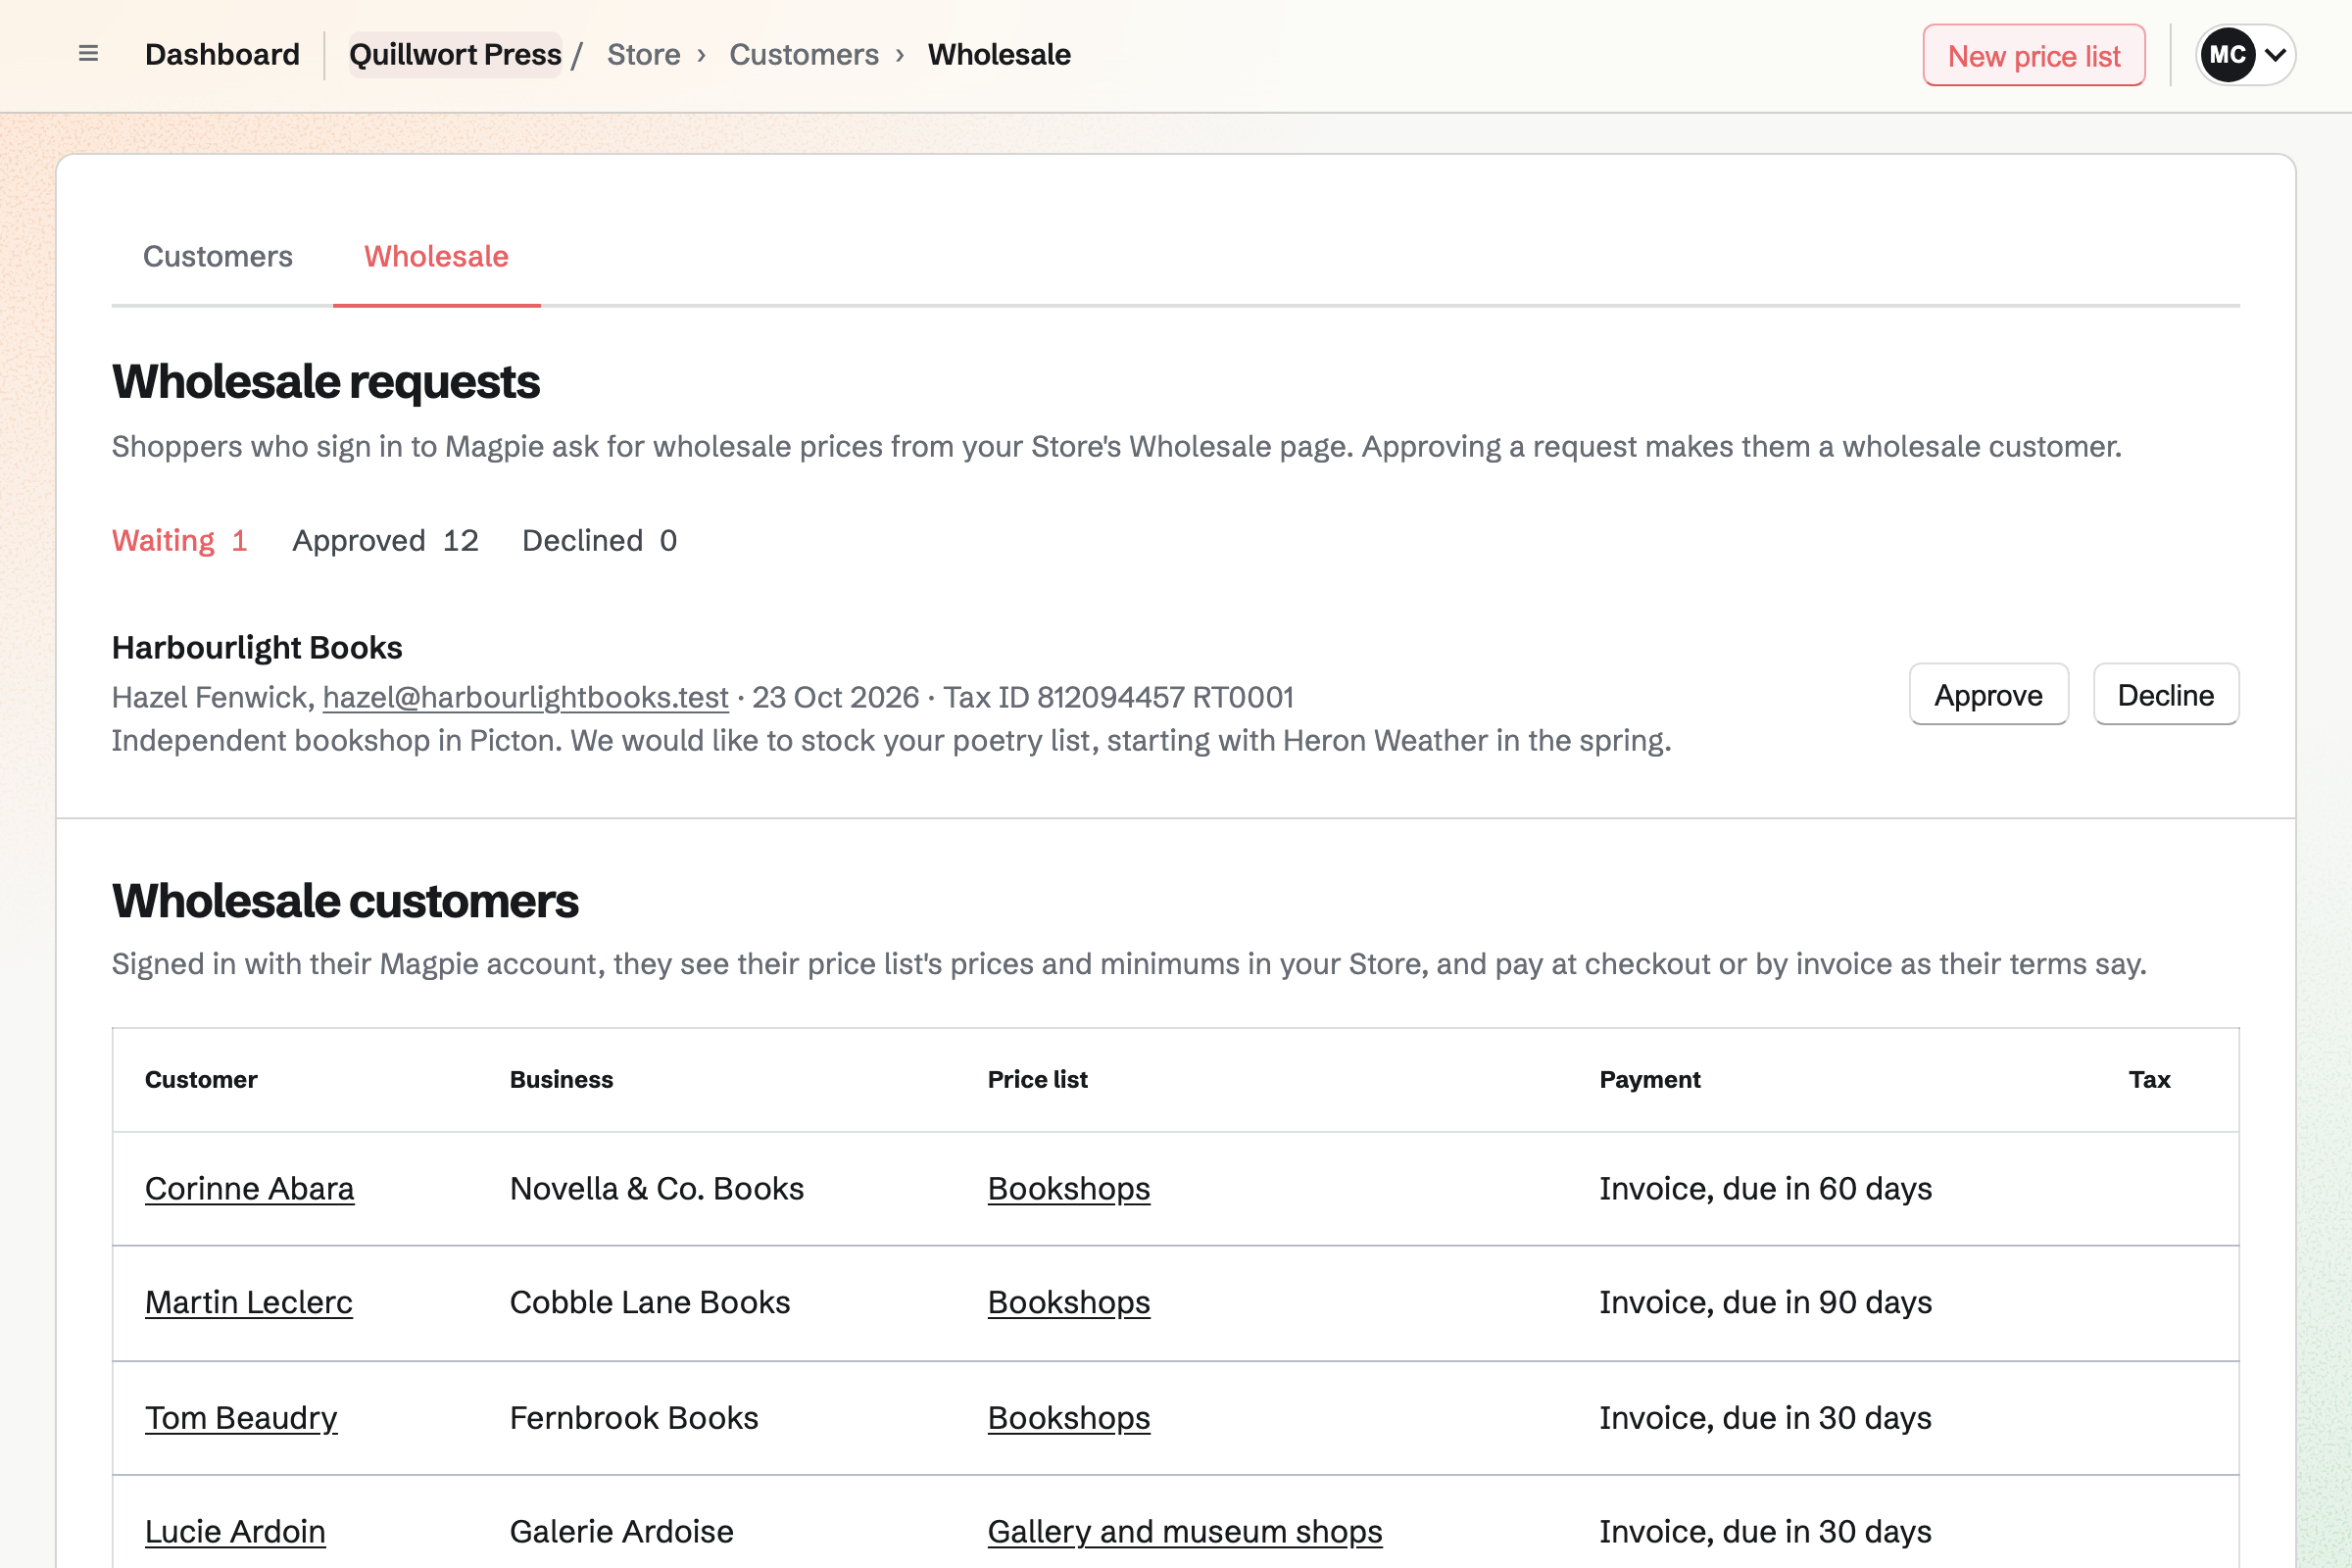Viewport: 2352px width, 1568px height.
Task: Click the Tax column header
Action: pos(2149,1079)
